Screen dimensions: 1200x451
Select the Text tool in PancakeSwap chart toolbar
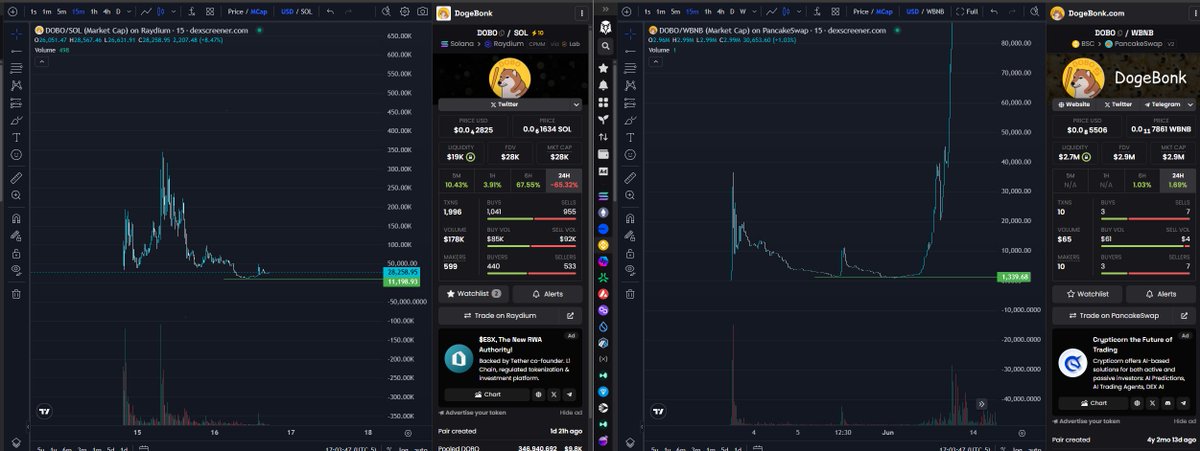(x=630, y=137)
